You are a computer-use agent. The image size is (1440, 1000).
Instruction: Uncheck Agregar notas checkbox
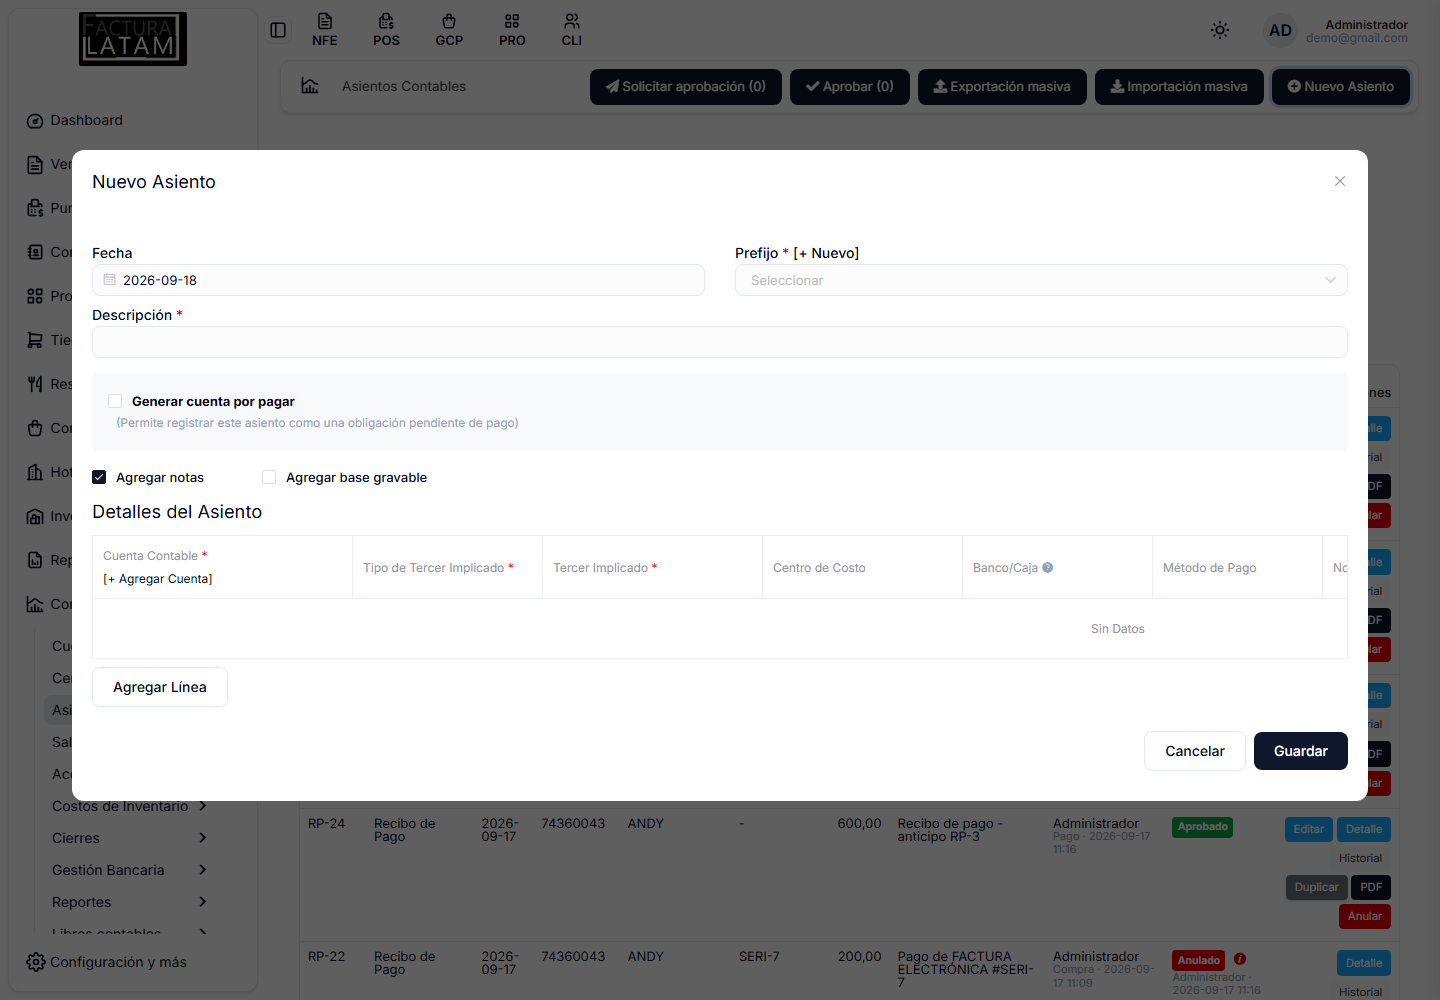99,477
